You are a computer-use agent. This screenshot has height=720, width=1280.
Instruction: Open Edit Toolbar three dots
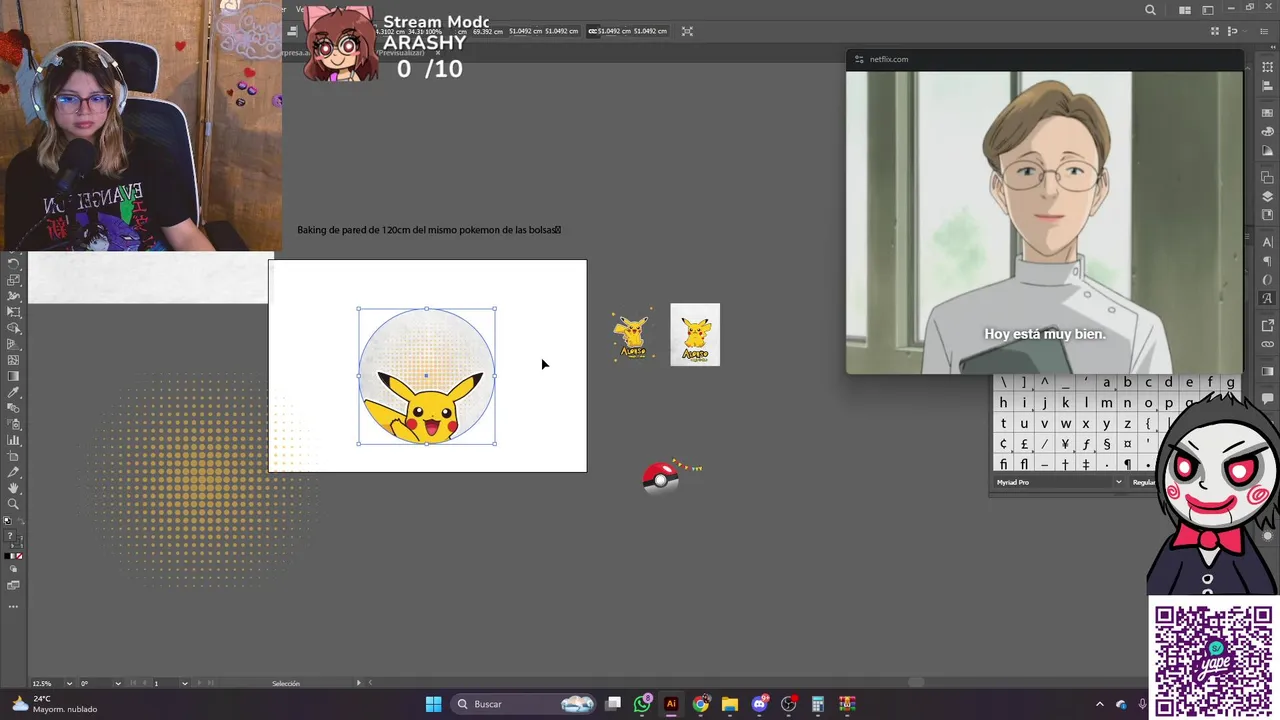coord(14,606)
